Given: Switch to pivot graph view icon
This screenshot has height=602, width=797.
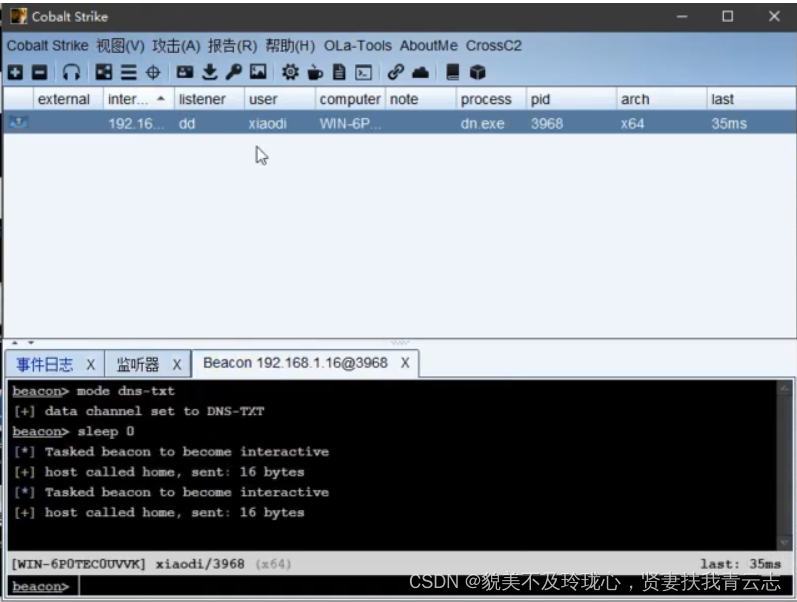Looking at the screenshot, I should [x=104, y=72].
